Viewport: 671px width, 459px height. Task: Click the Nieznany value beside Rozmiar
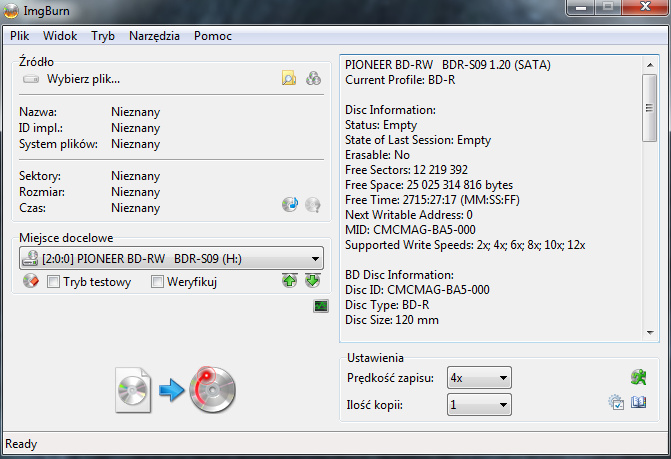pos(136,192)
